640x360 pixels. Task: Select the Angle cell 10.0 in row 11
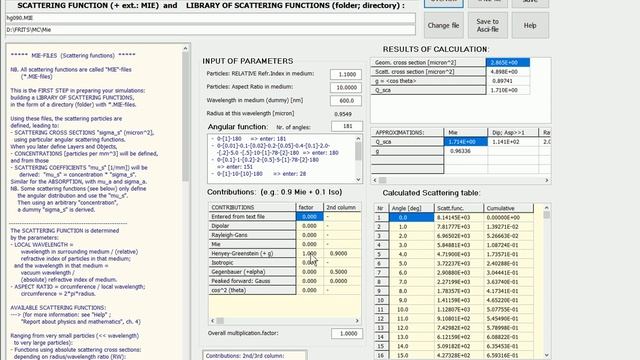pyautogui.click(x=411, y=309)
